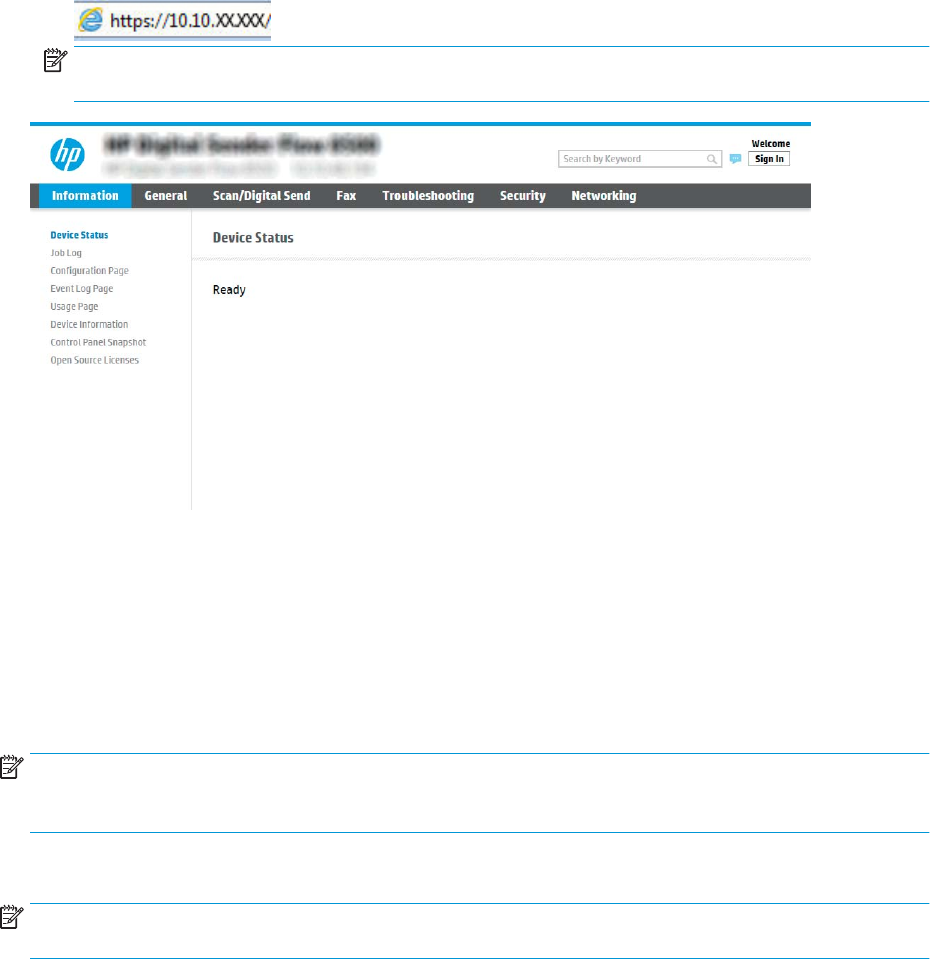Select Device Status in sidebar

point(79,235)
